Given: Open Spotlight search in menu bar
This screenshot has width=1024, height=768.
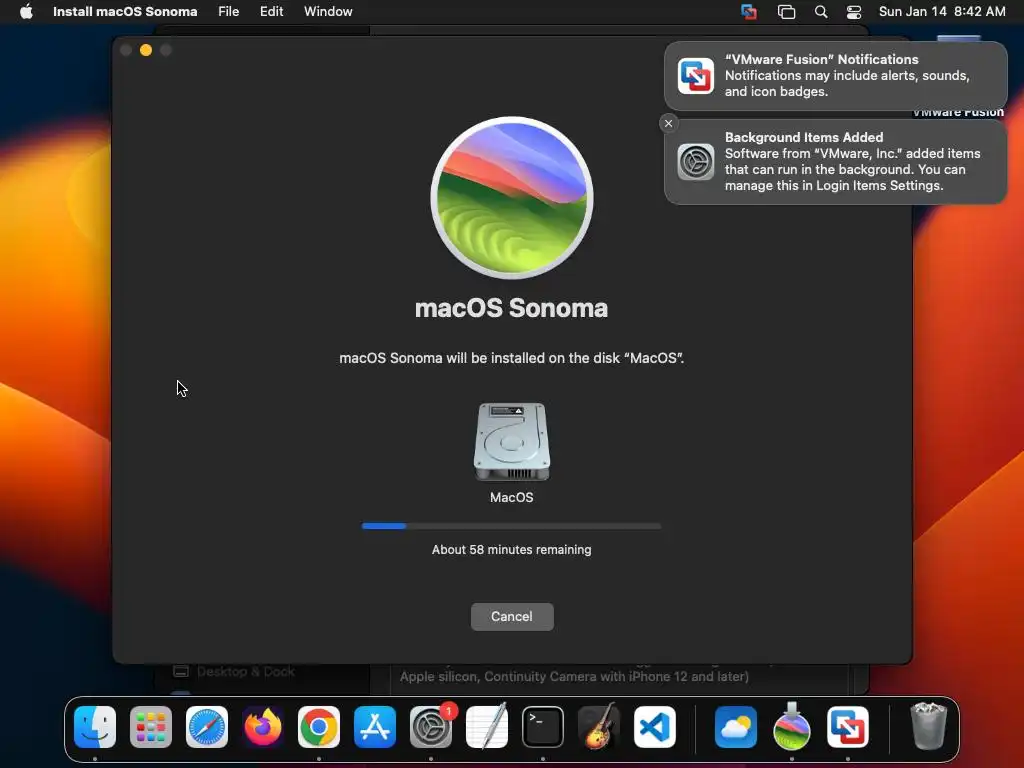Looking at the screenshot, I should pyautogui.click(x=821, y=12).
